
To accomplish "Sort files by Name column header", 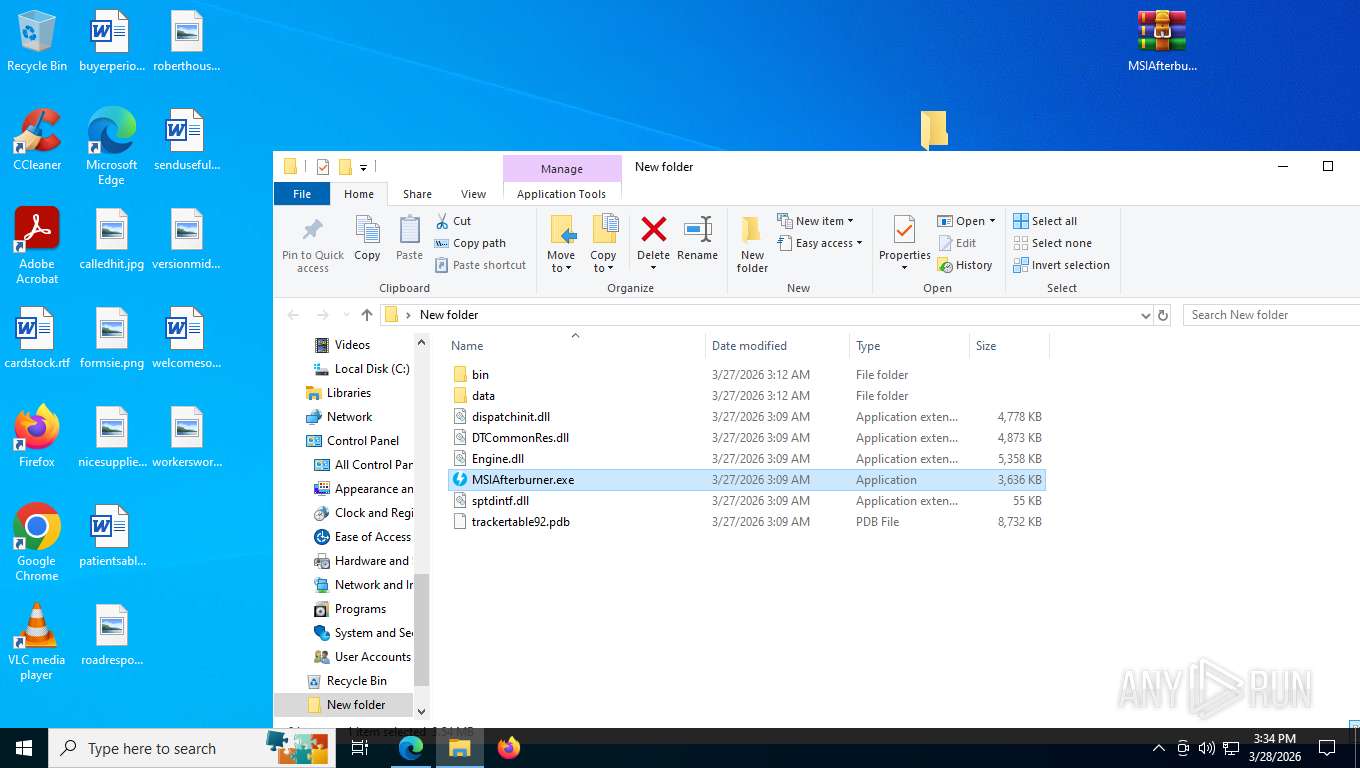I will (574, 345).
